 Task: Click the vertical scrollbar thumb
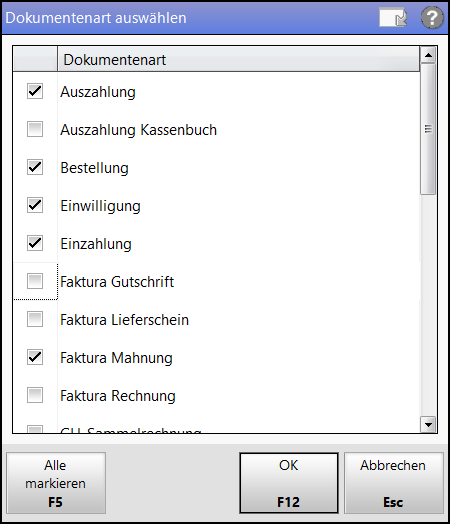pos(428,129)
